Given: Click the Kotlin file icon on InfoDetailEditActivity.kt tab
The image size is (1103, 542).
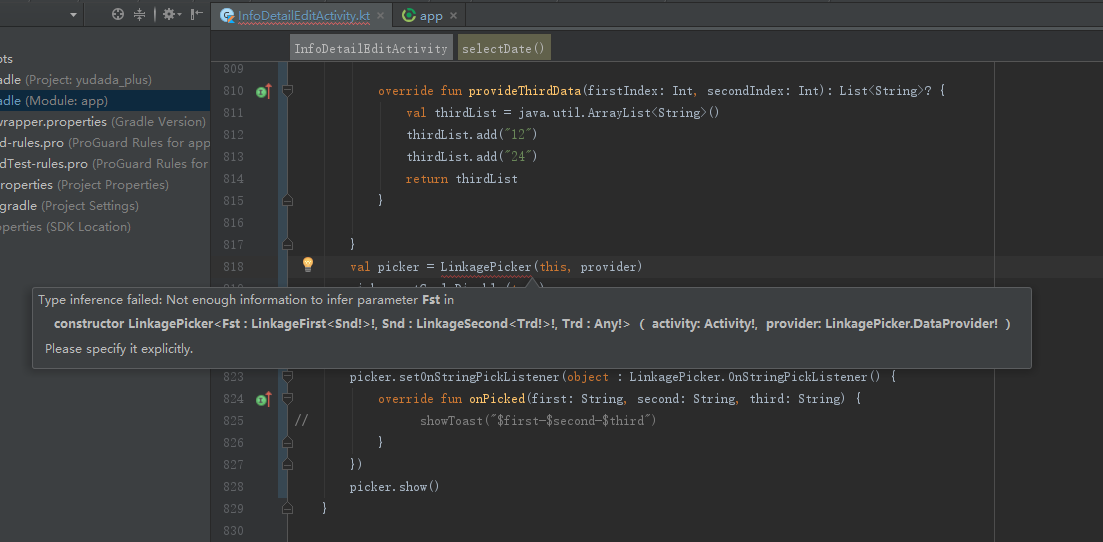Looking at the screenshot, I should pos(227,15).
